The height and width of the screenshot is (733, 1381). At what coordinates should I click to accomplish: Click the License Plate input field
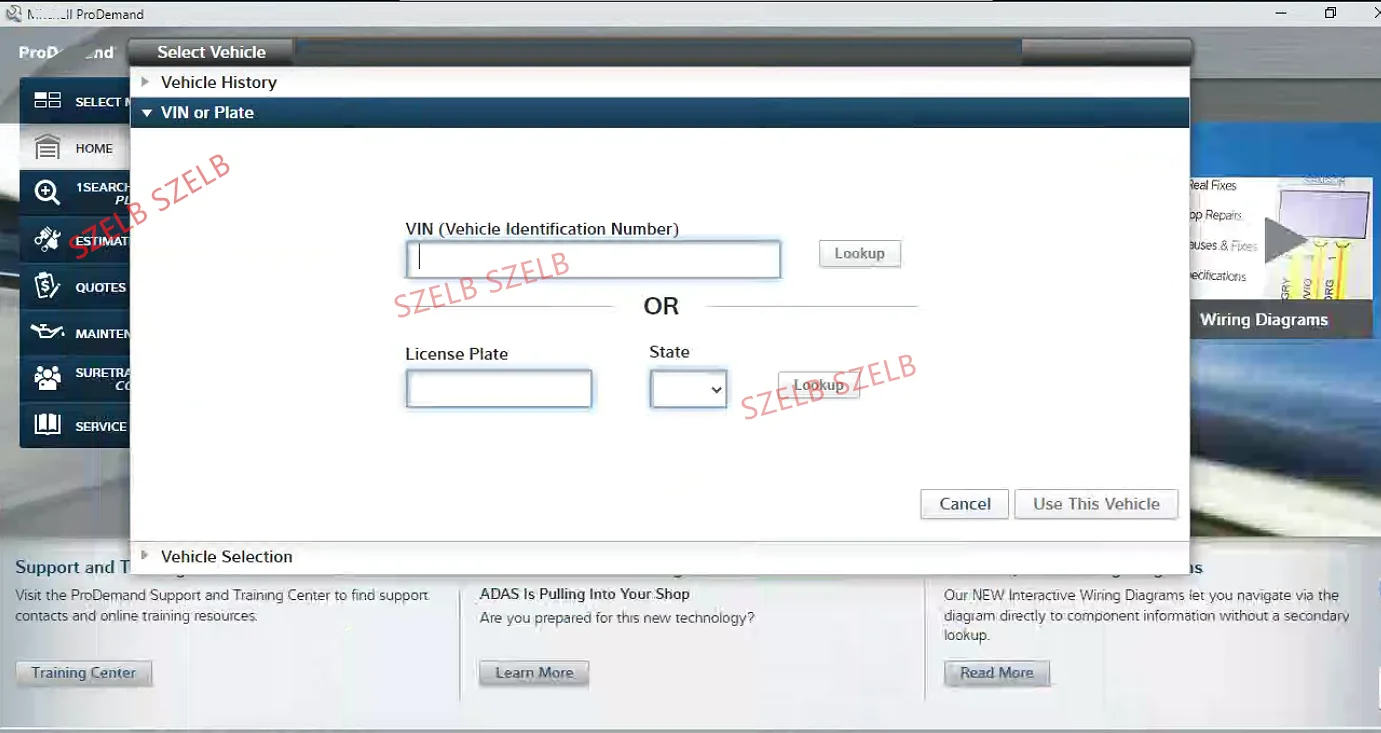point(499,389)
